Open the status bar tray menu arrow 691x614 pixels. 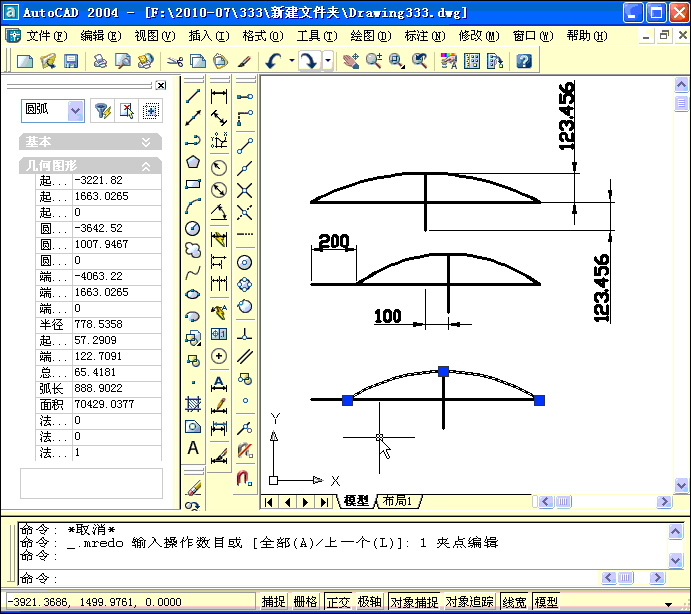coord(668,603)
